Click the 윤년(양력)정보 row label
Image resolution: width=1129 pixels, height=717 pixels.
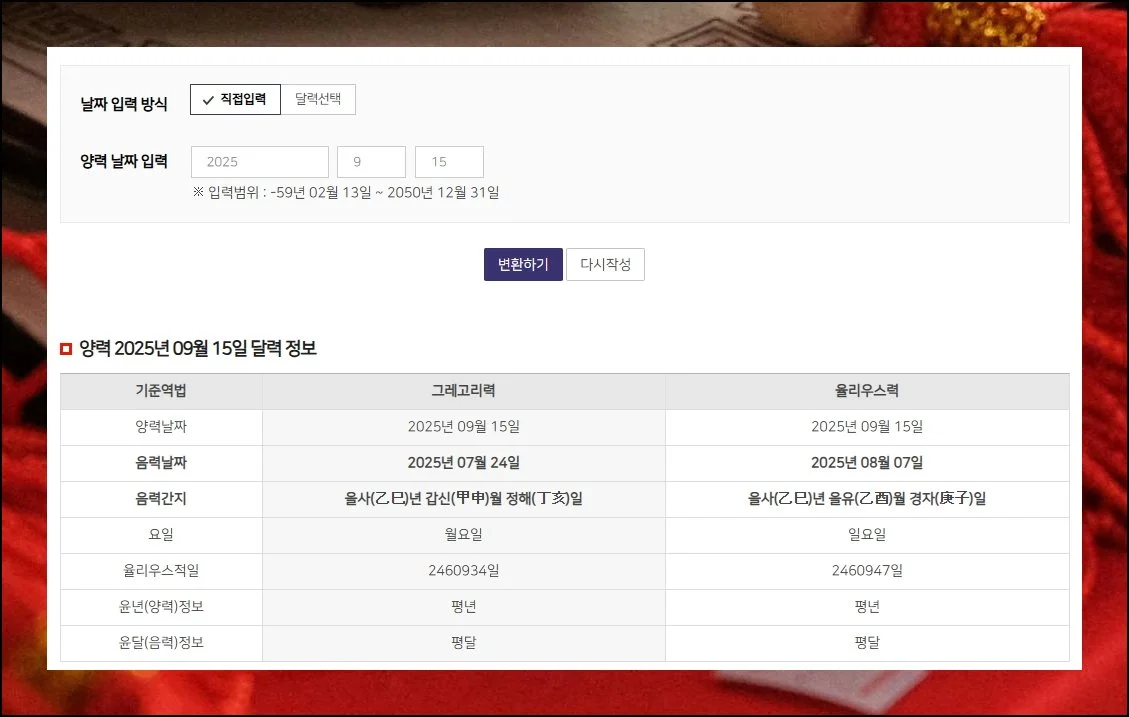[161, 607]
